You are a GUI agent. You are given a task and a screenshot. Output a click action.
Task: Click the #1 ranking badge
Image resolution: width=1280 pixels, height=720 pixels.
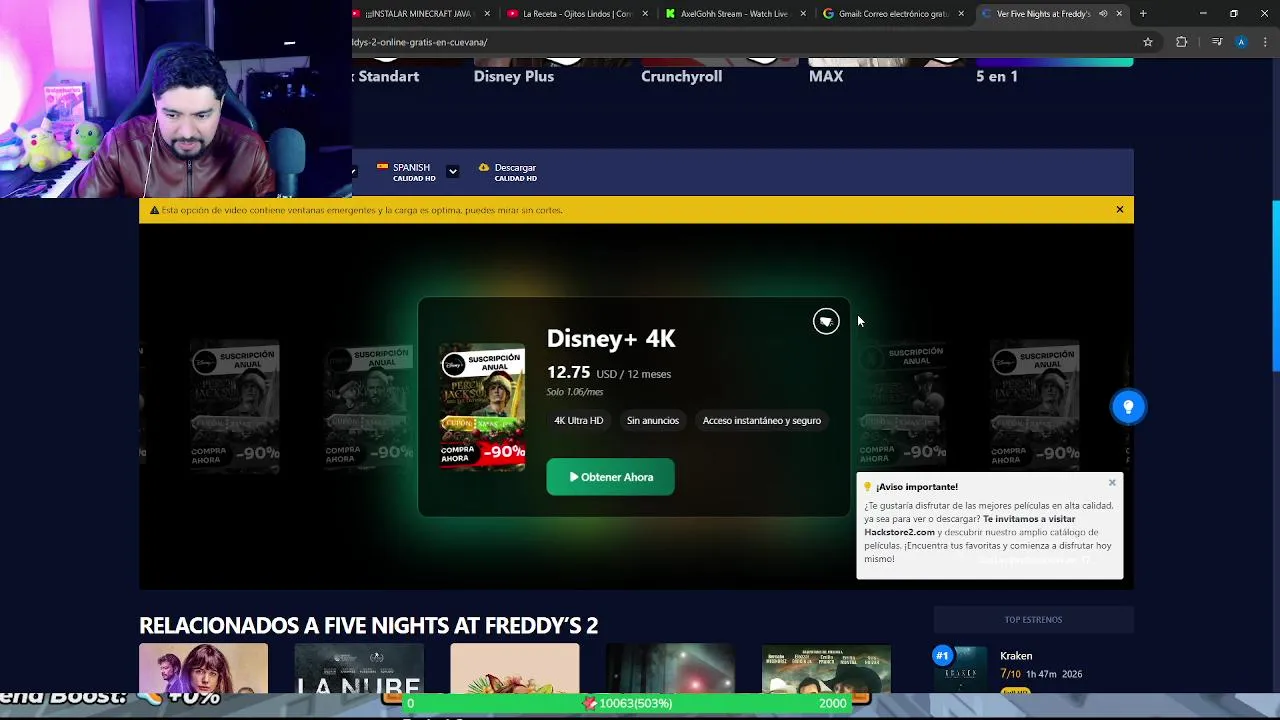click(941, 656)
